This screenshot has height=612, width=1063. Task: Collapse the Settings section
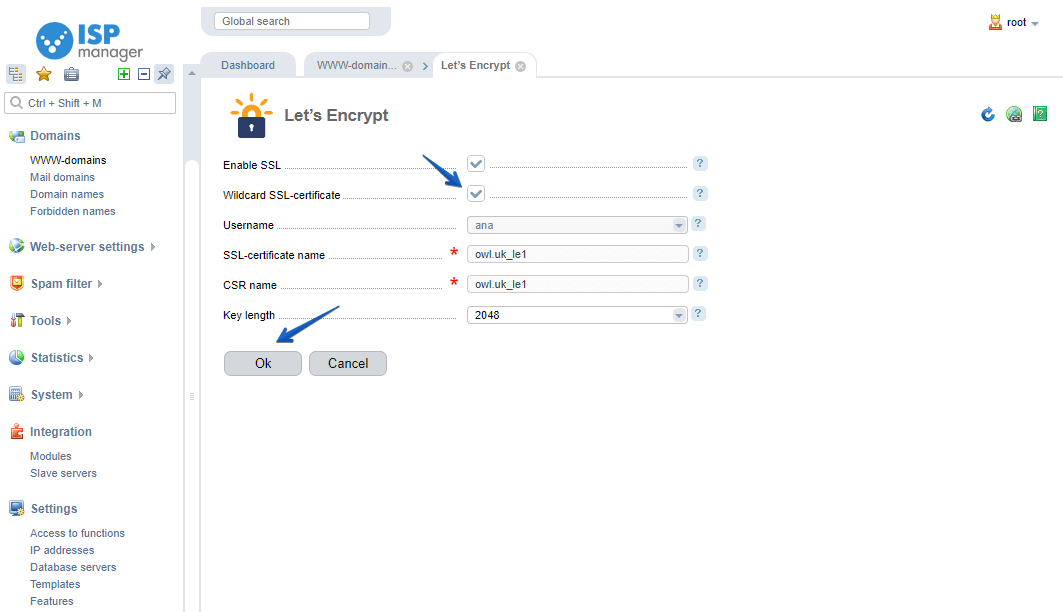(54, 508)
